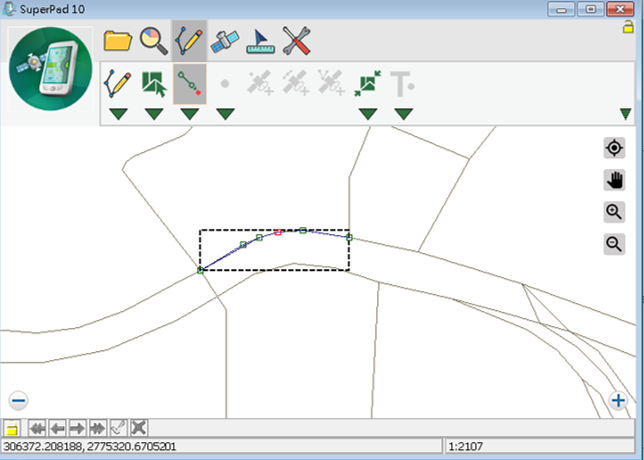Go to first record double-left arrow
This screenshot has height=460, width=644.
click(37, 428)
